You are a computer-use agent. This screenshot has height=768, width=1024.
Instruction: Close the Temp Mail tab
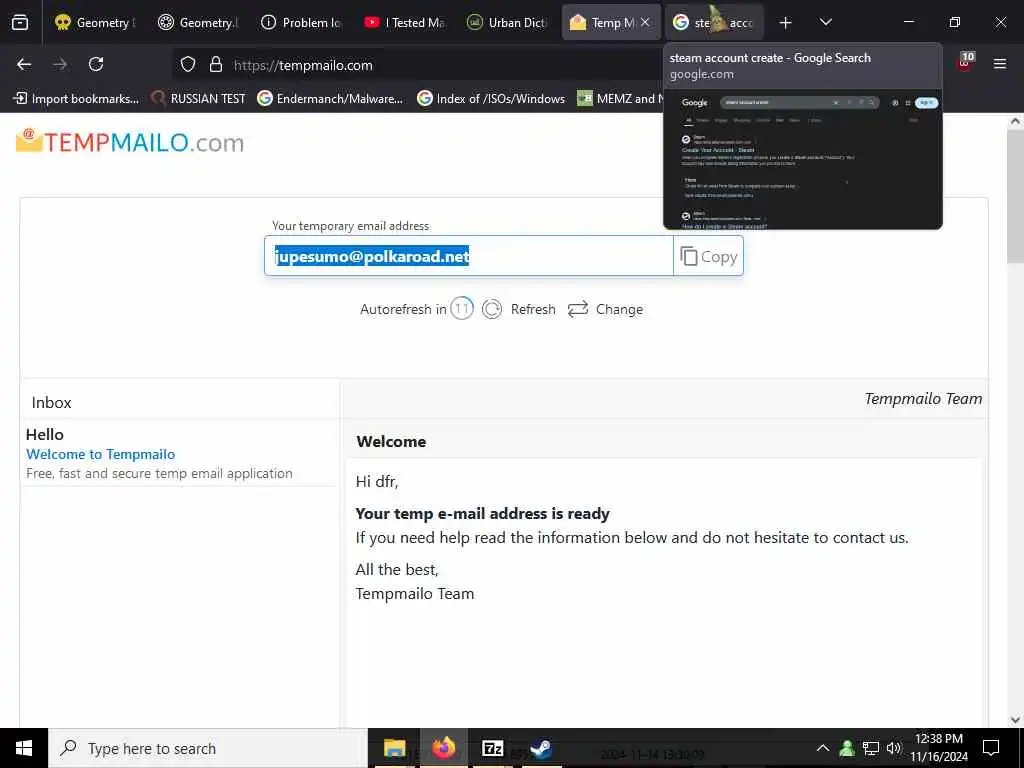tap(645, 22)
